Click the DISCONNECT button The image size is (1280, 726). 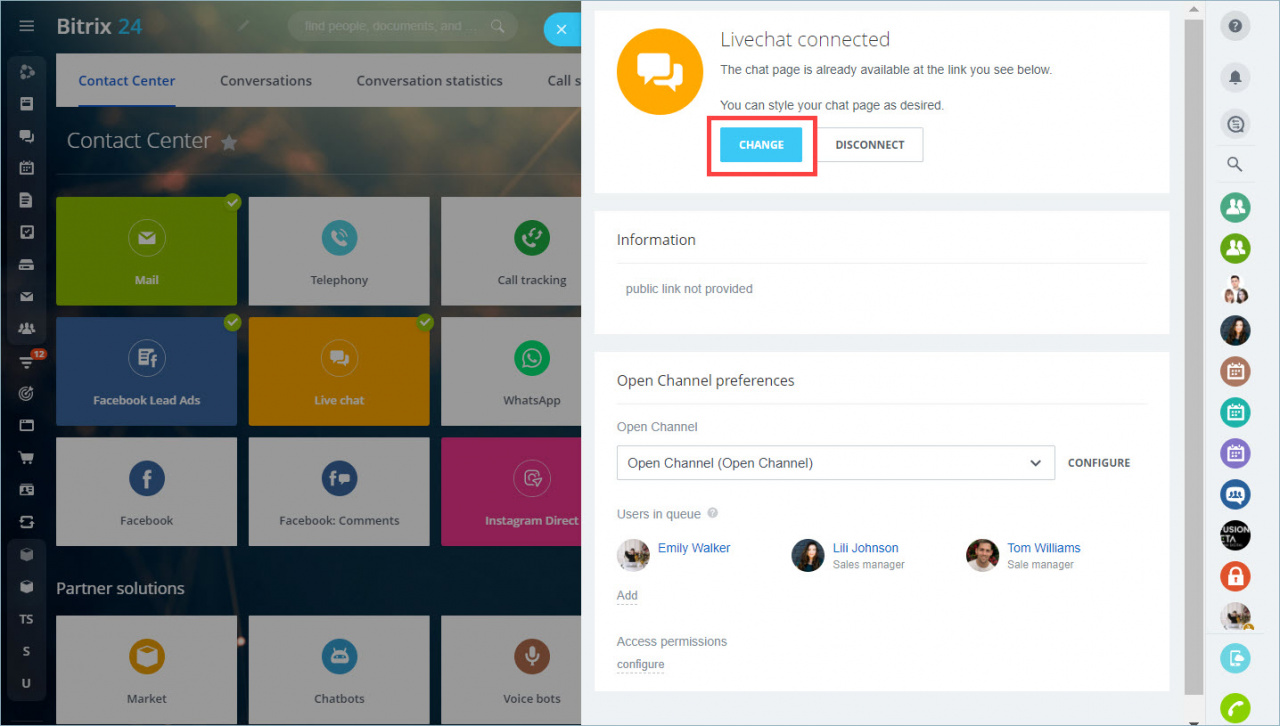(x=870, y=145)
